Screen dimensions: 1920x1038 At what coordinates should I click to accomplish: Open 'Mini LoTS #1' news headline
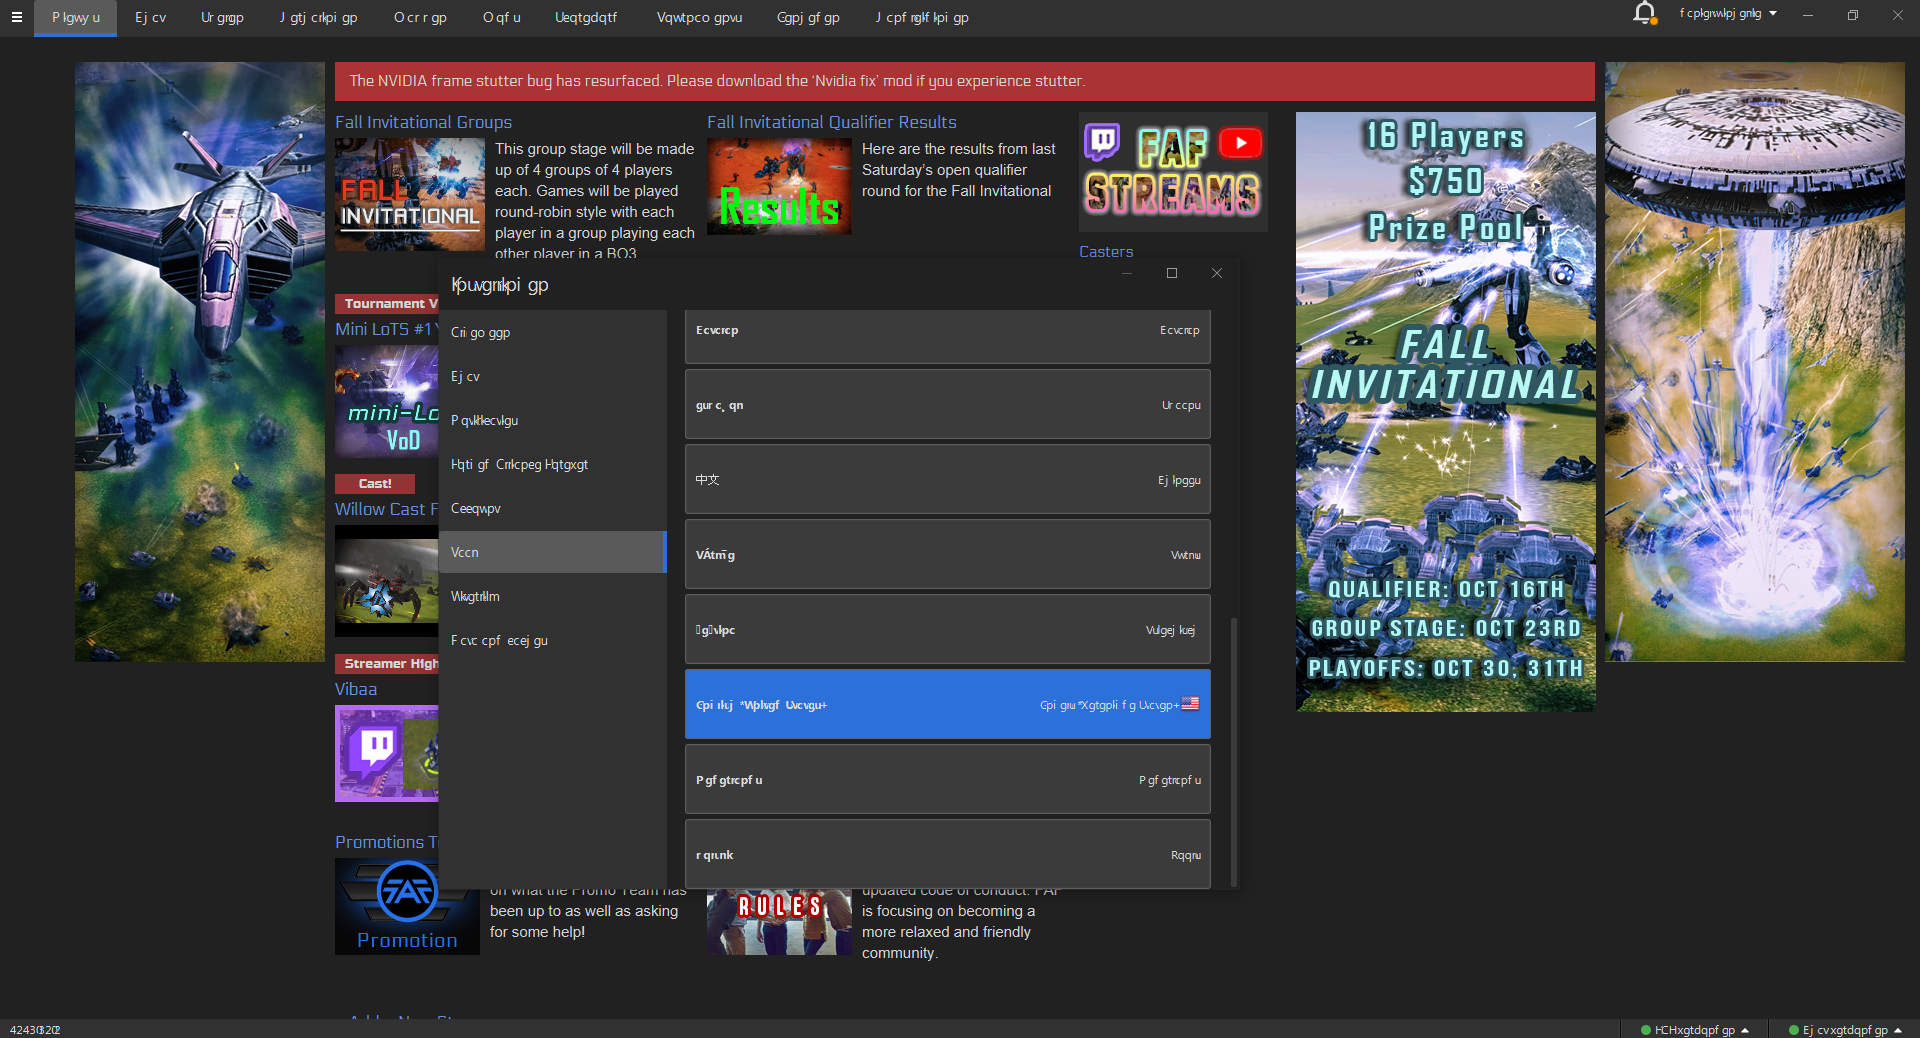click(x=385, y=329)
